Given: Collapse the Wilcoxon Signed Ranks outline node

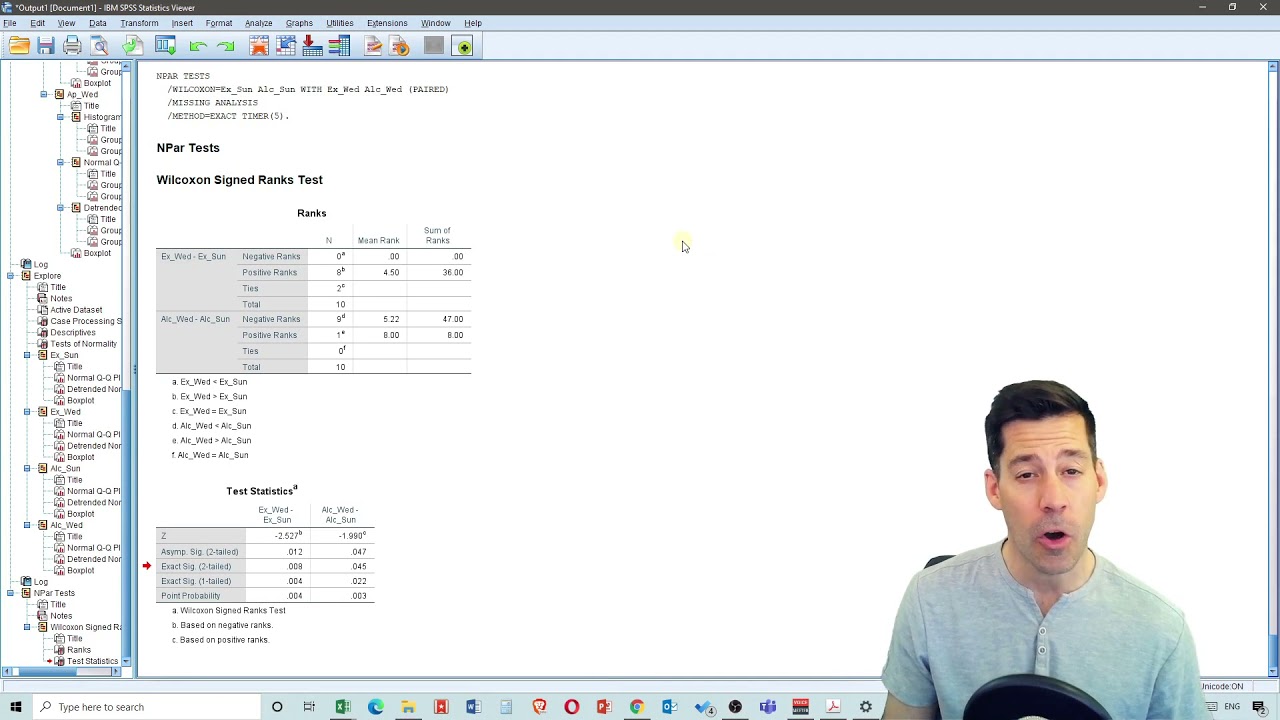Looking at the screenshot, I should [x=27, y=627].
